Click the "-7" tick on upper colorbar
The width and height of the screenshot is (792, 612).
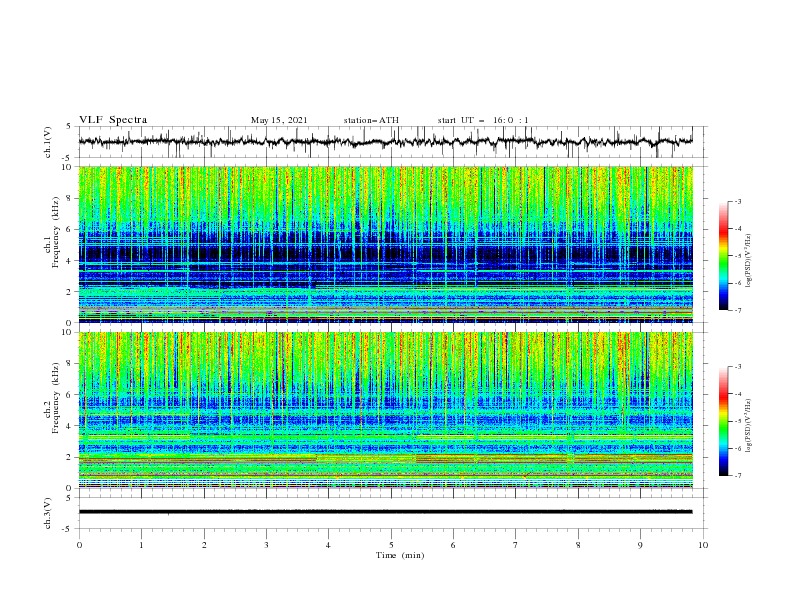[x=738, y=310]
